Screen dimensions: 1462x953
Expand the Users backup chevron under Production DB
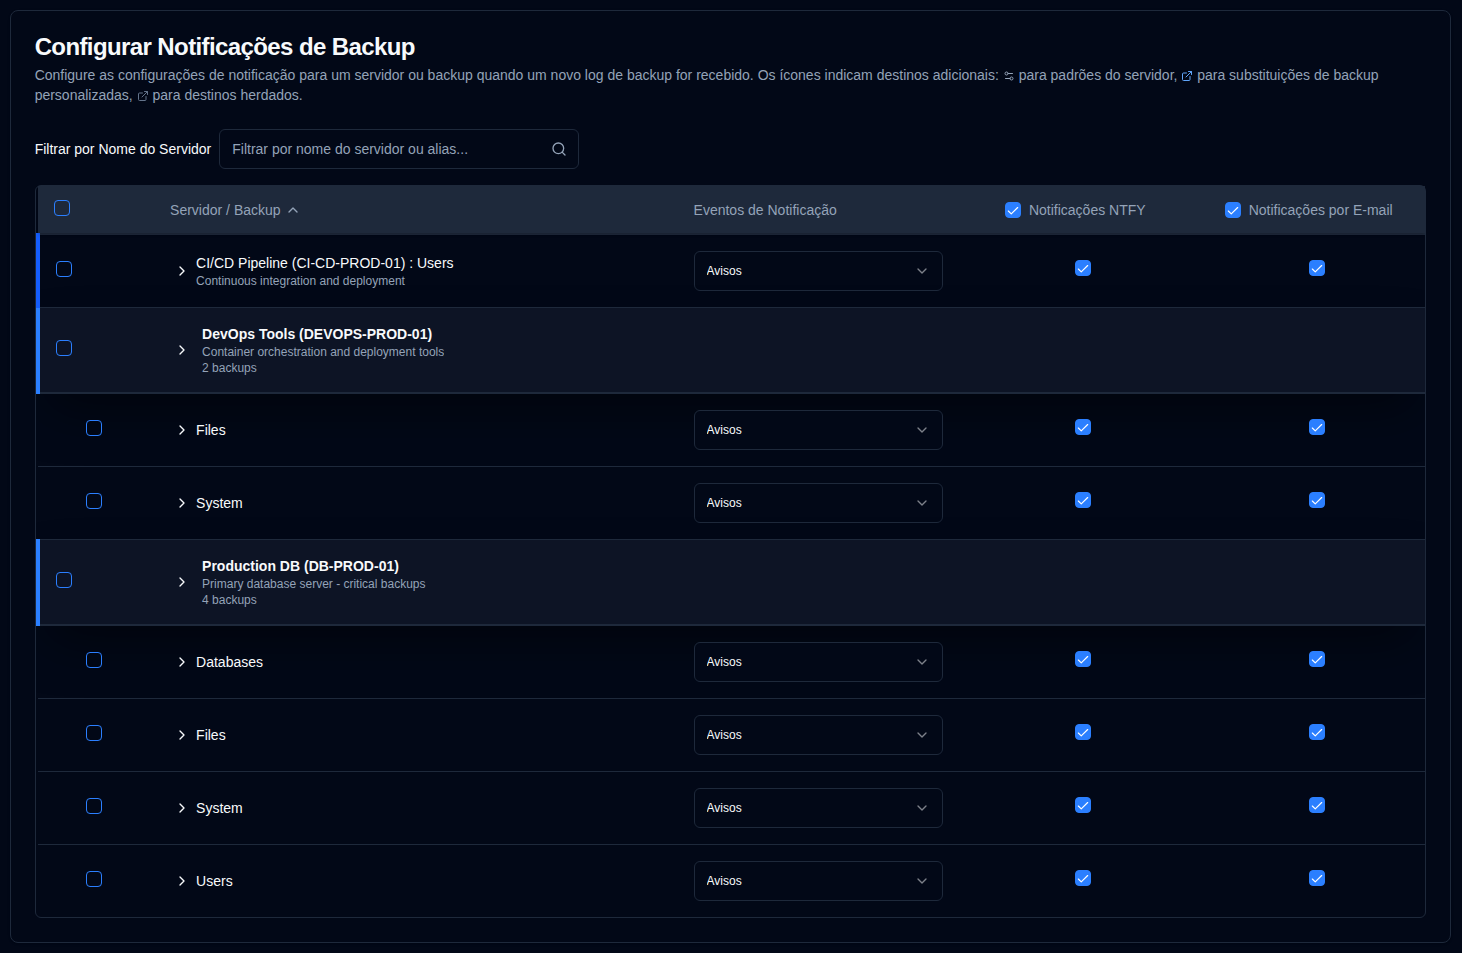181,881
